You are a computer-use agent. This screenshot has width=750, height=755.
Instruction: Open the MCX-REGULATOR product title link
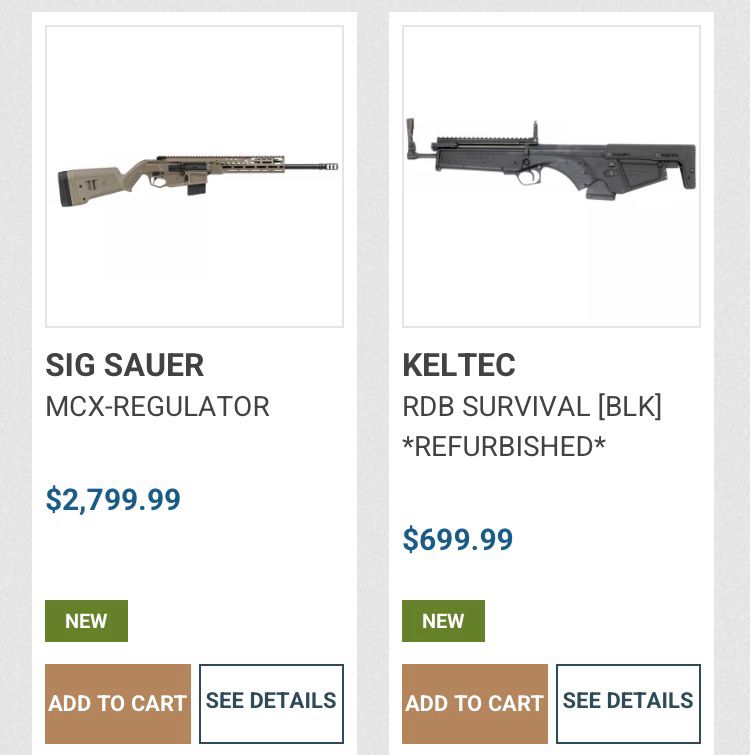[x=157, y=406]
